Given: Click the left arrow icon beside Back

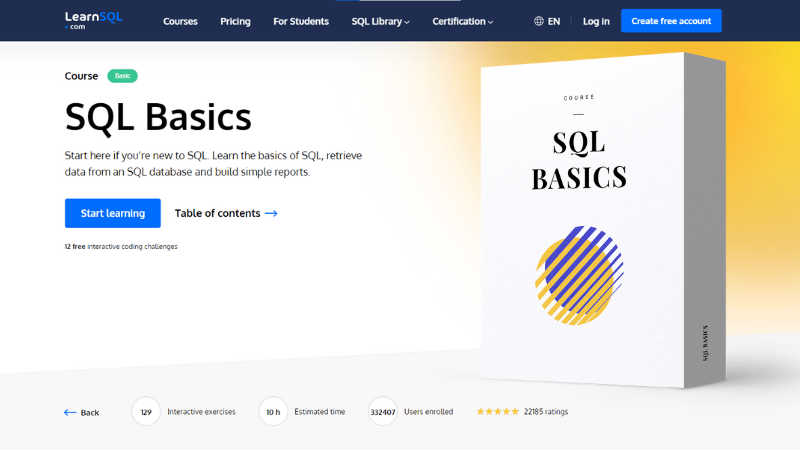Looking at the screenshot, I should (x=70, y=412).
